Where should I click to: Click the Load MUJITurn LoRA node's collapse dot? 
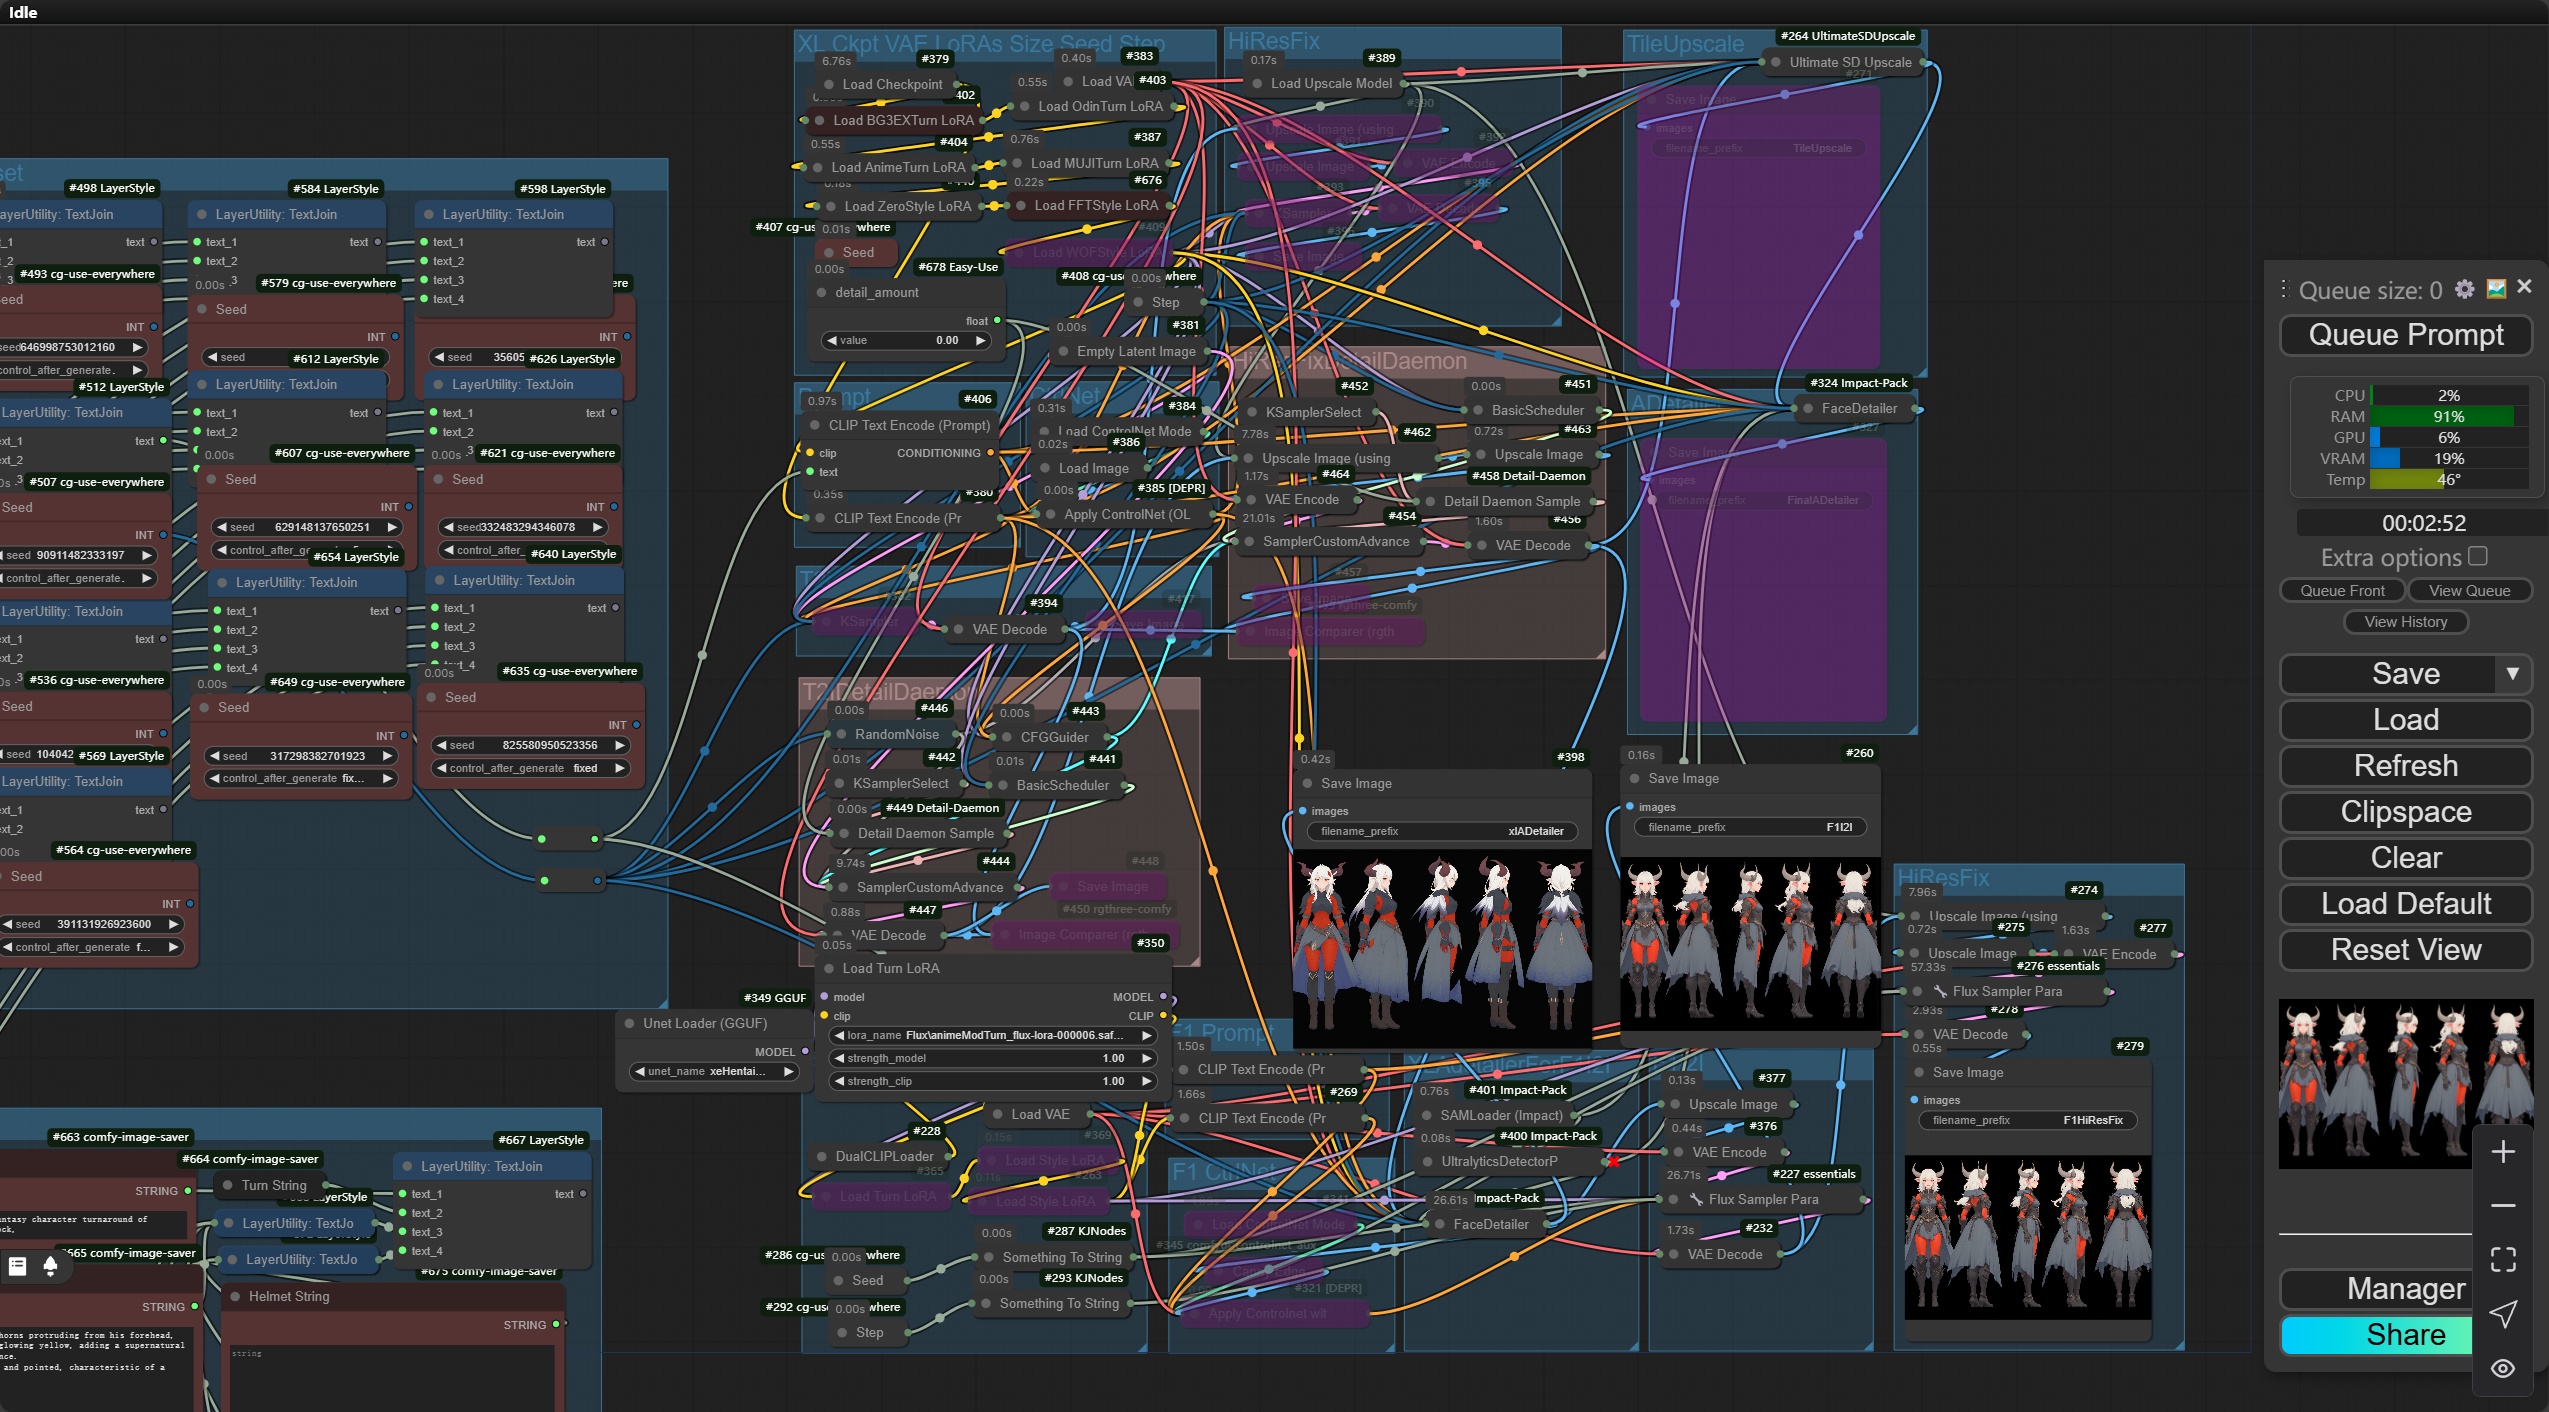tap(1017, 164)
